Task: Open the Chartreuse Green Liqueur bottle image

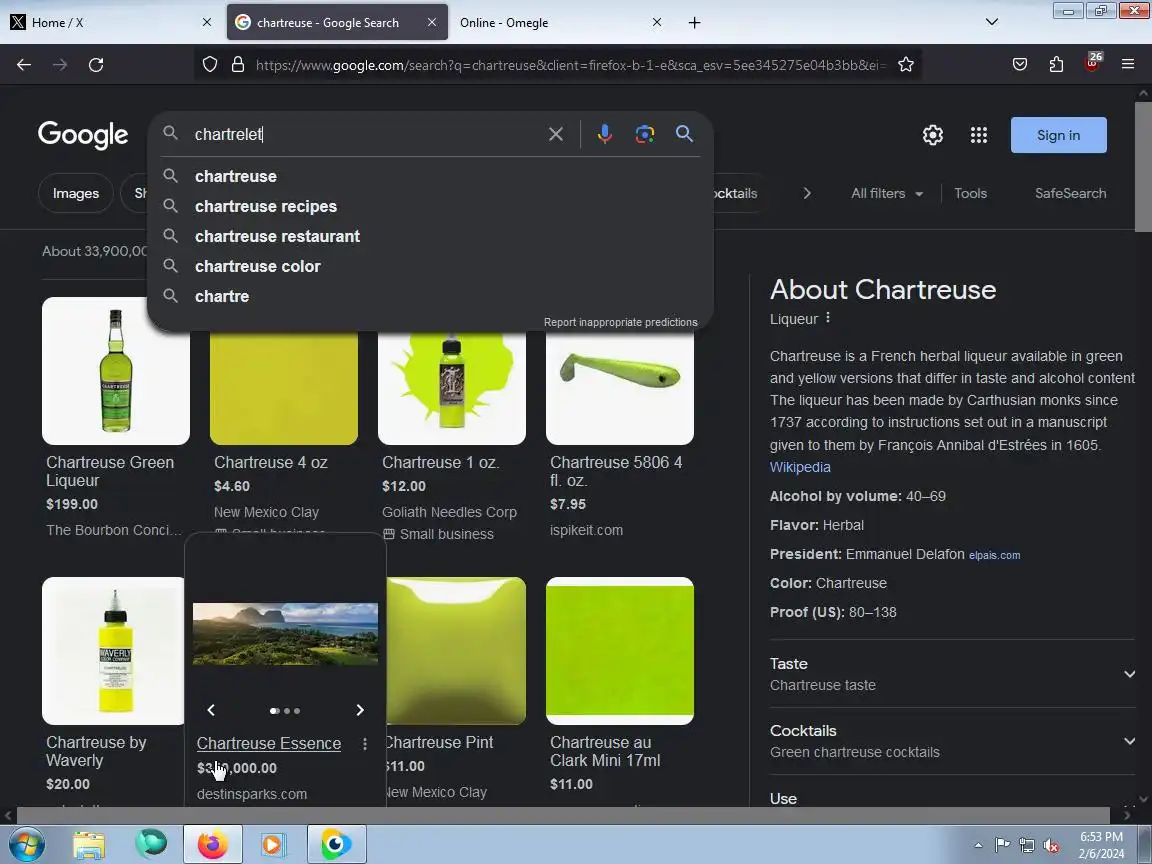Action: pos(116,370)
